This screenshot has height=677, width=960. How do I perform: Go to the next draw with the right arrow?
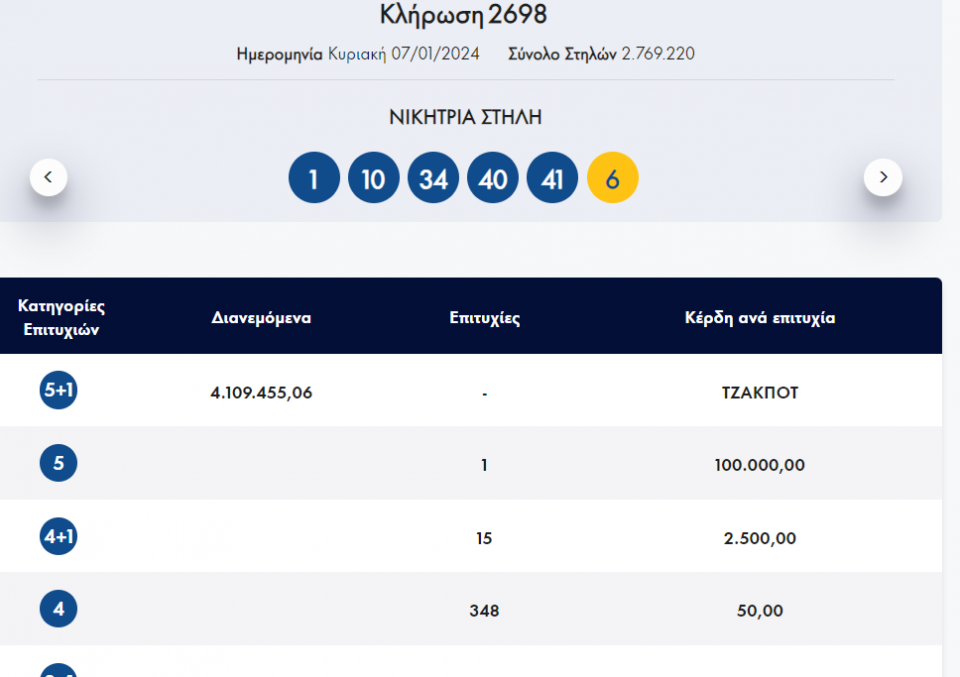click(882, 177)
